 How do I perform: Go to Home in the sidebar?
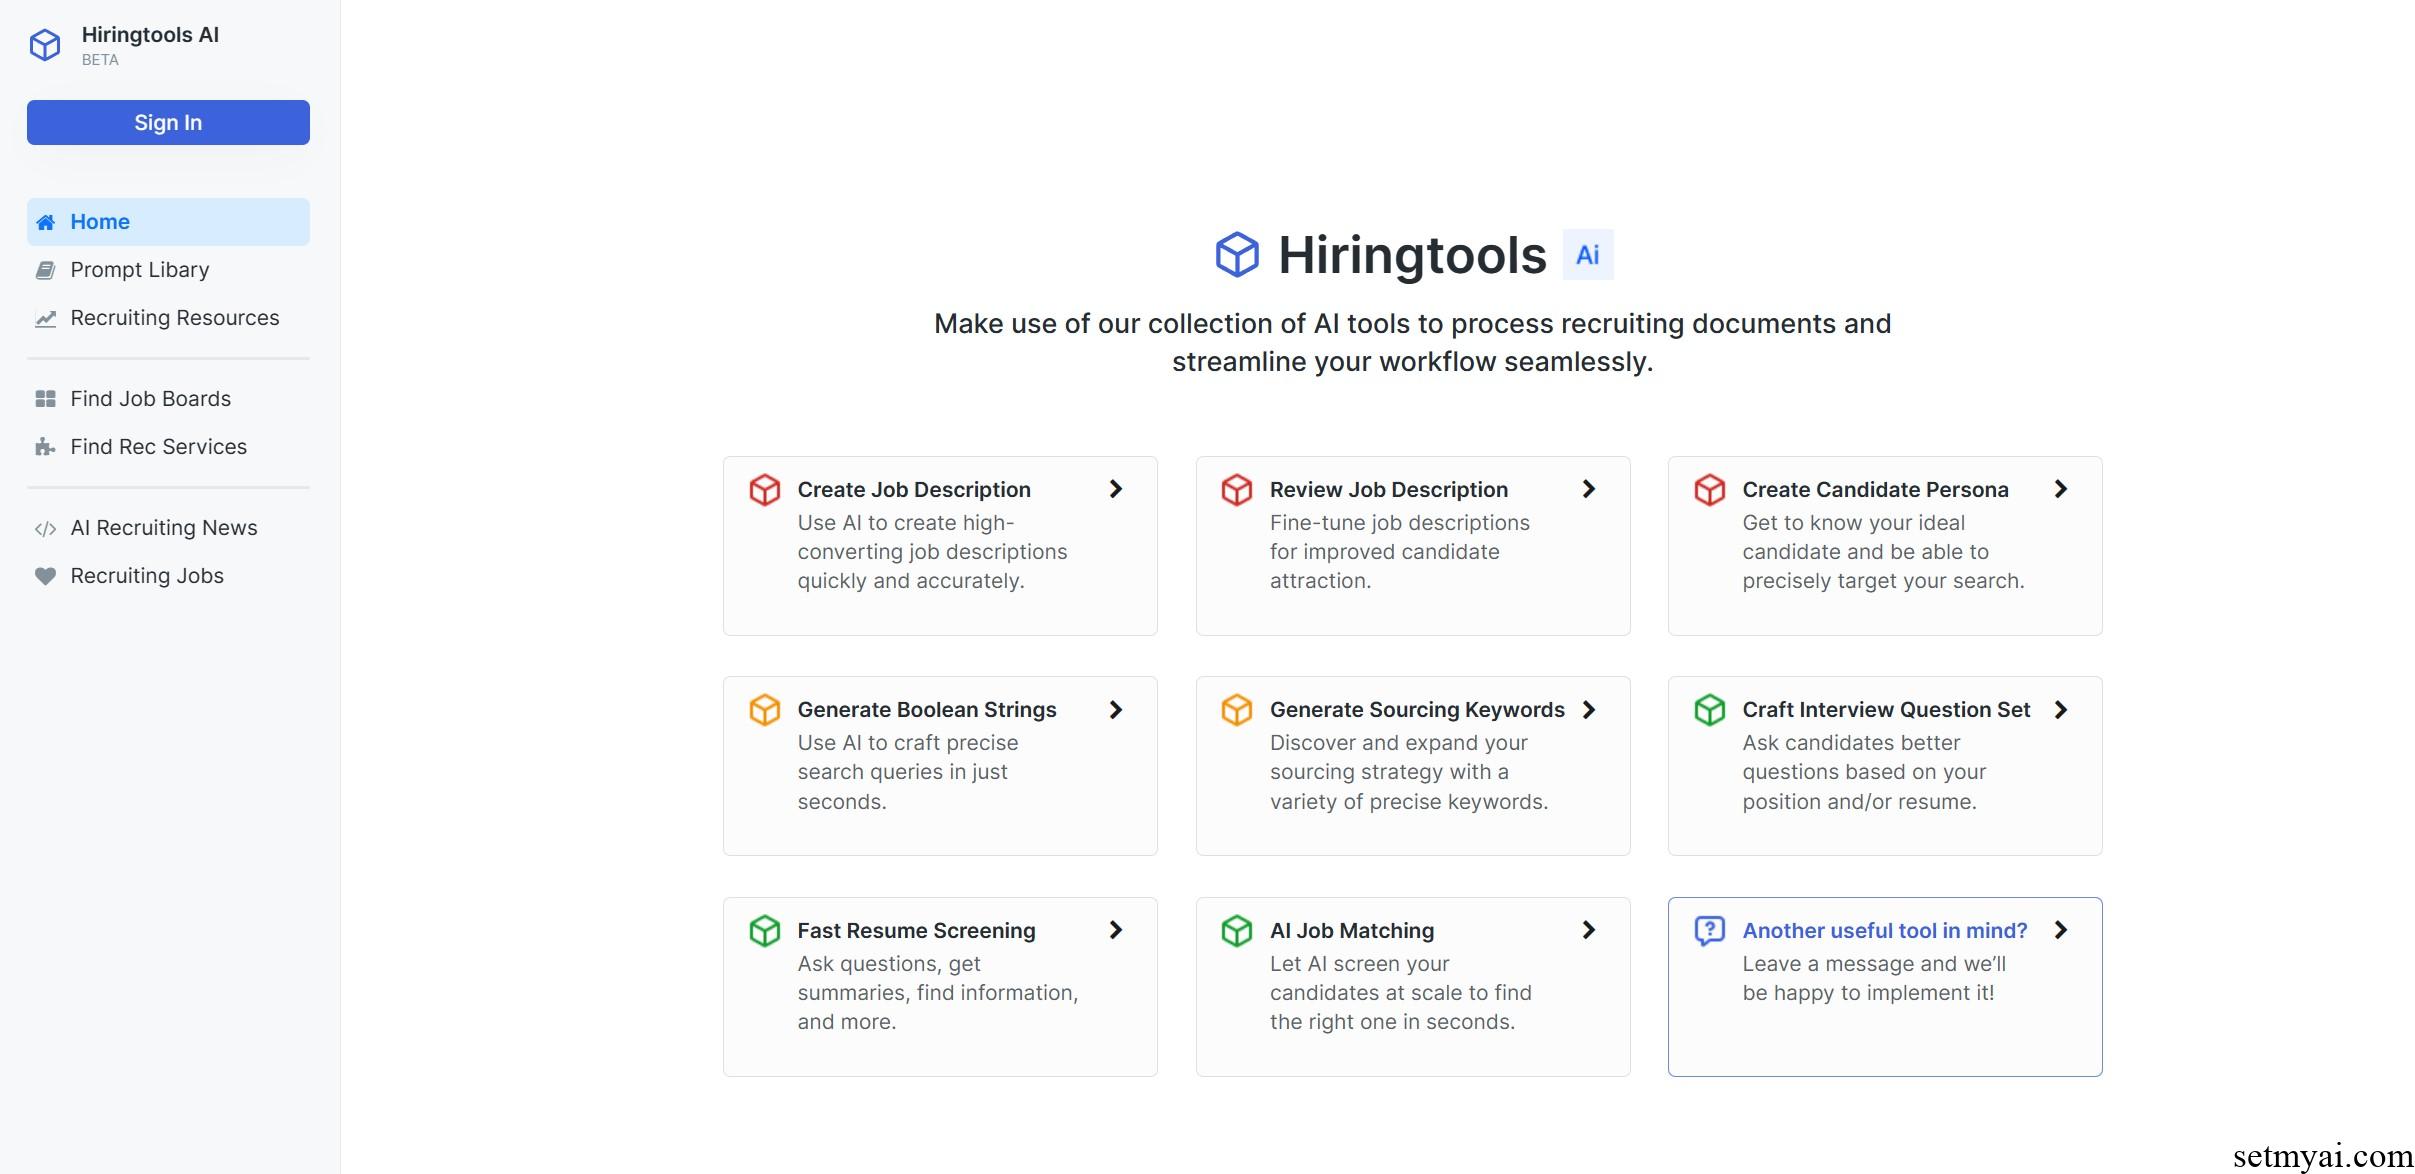(168, 222)
